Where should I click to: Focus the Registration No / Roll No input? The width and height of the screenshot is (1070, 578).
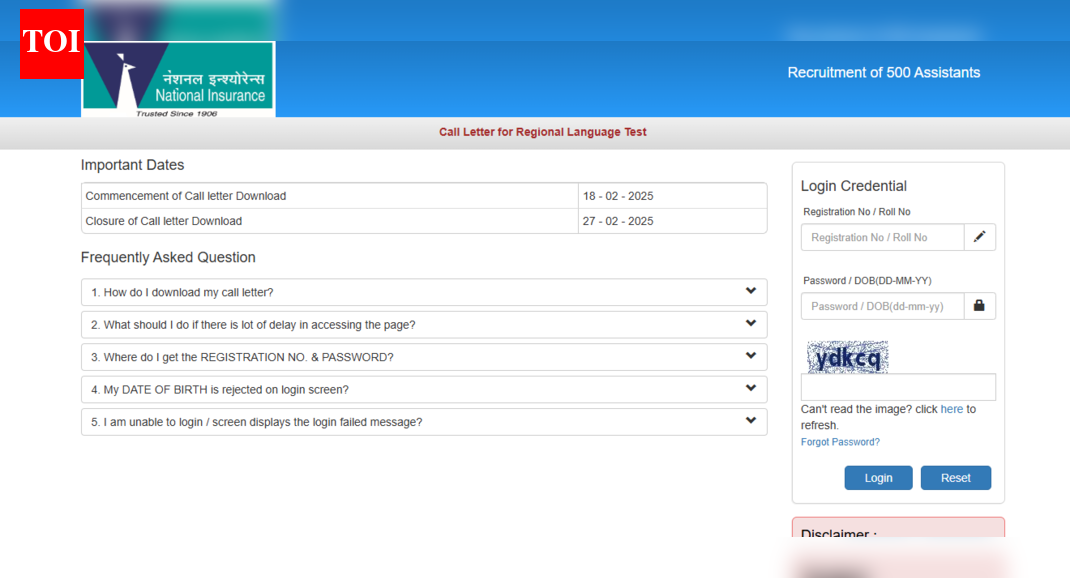coord(882,237)
